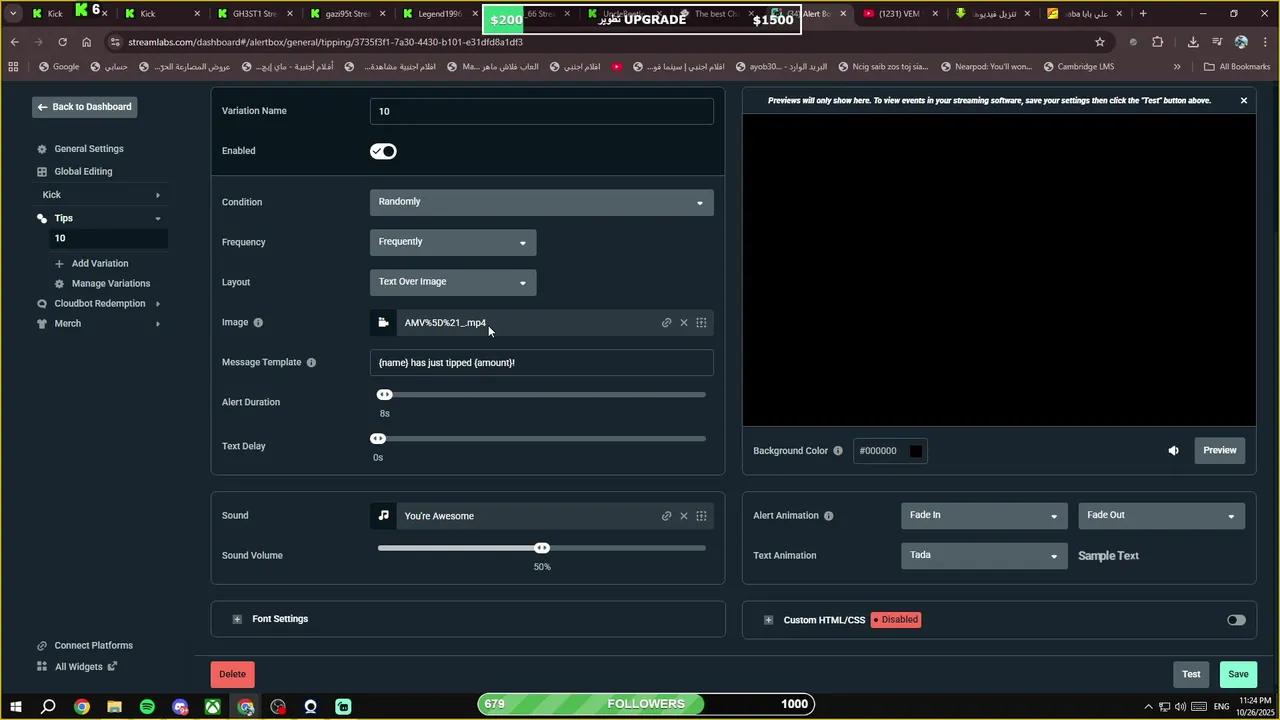Remove the You're Awesome sound

pos(684,516)
